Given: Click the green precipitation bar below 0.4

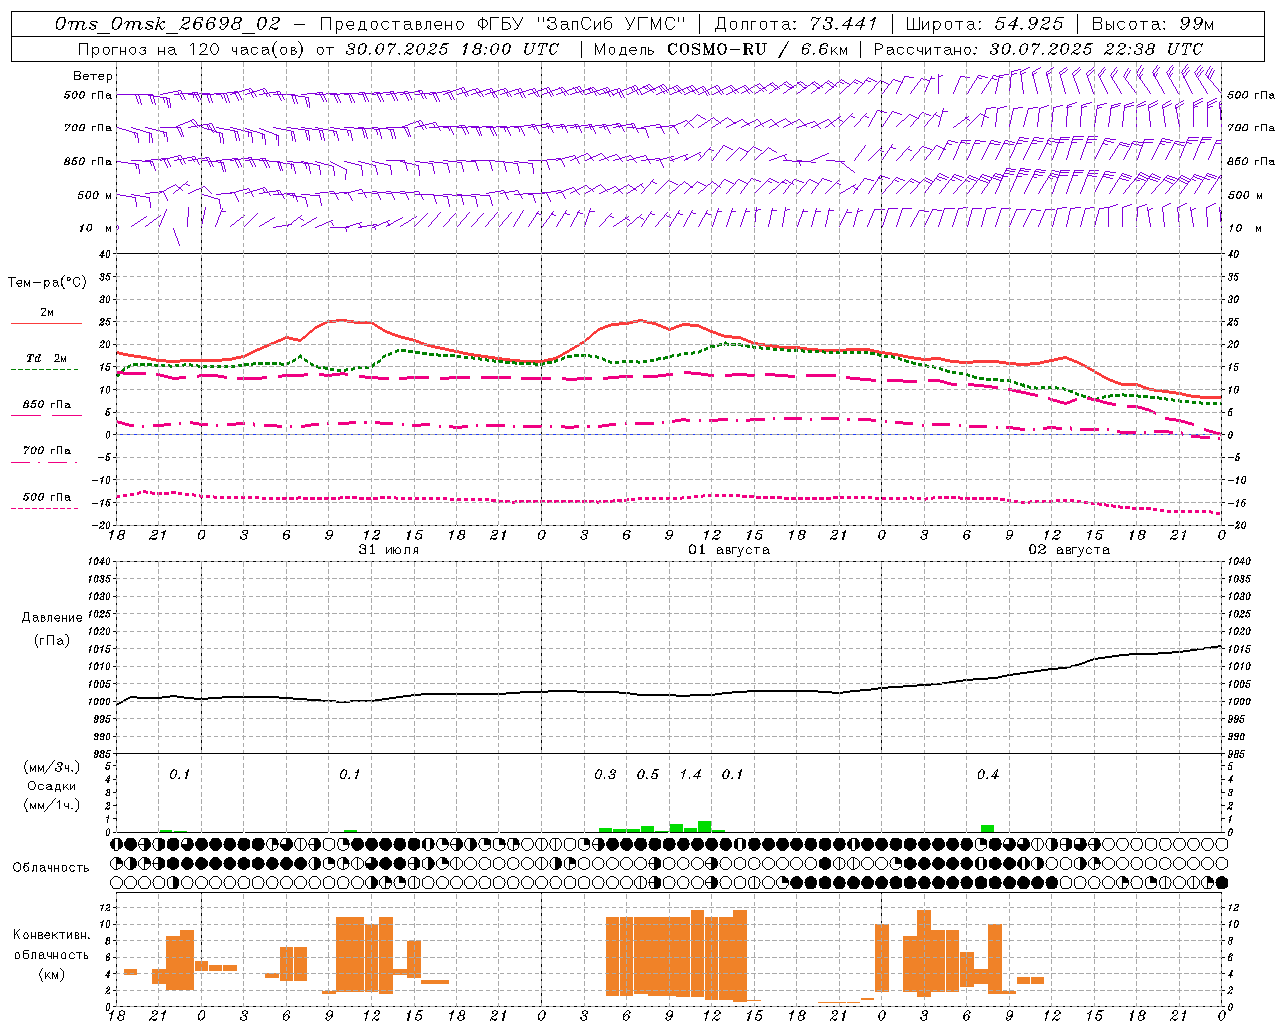Looking at the screenshot, I should 987,828.
